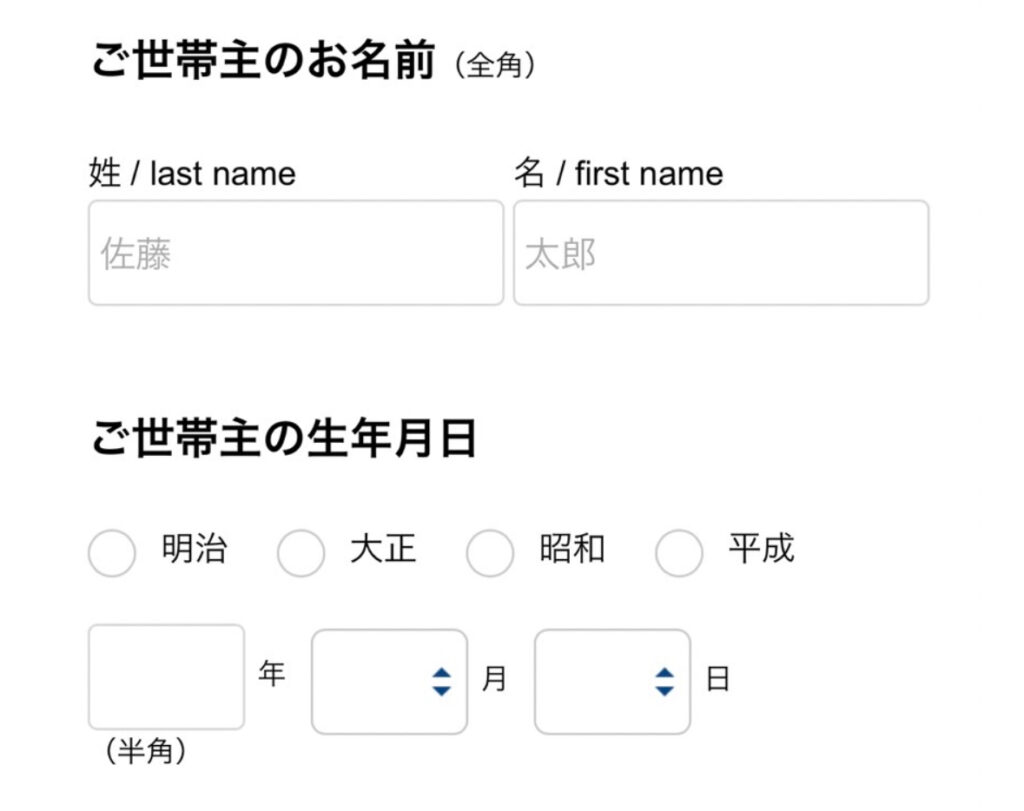This screenshot has width=1024, height=811.
Task: Click the birth year (年) input box
Action: coord(166,677)
